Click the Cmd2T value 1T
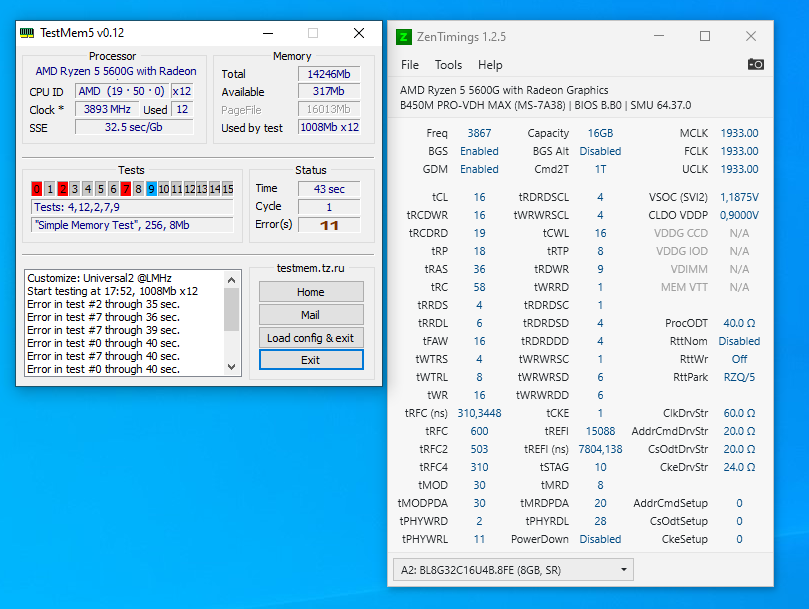 (x=600, y=169)
